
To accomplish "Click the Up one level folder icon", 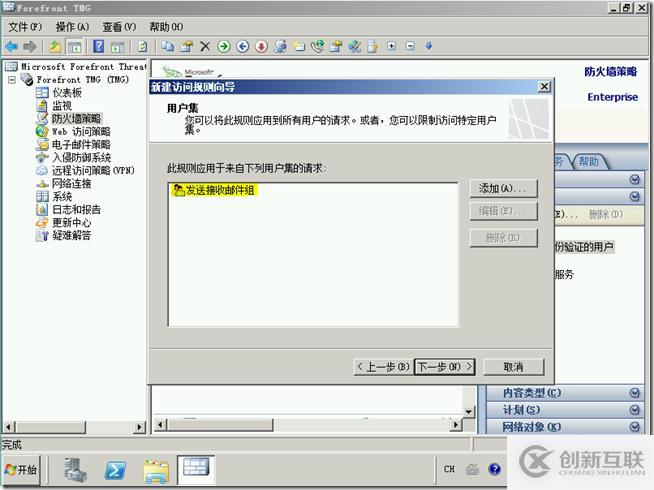I will pyautogui.click(x=55, y=46).
